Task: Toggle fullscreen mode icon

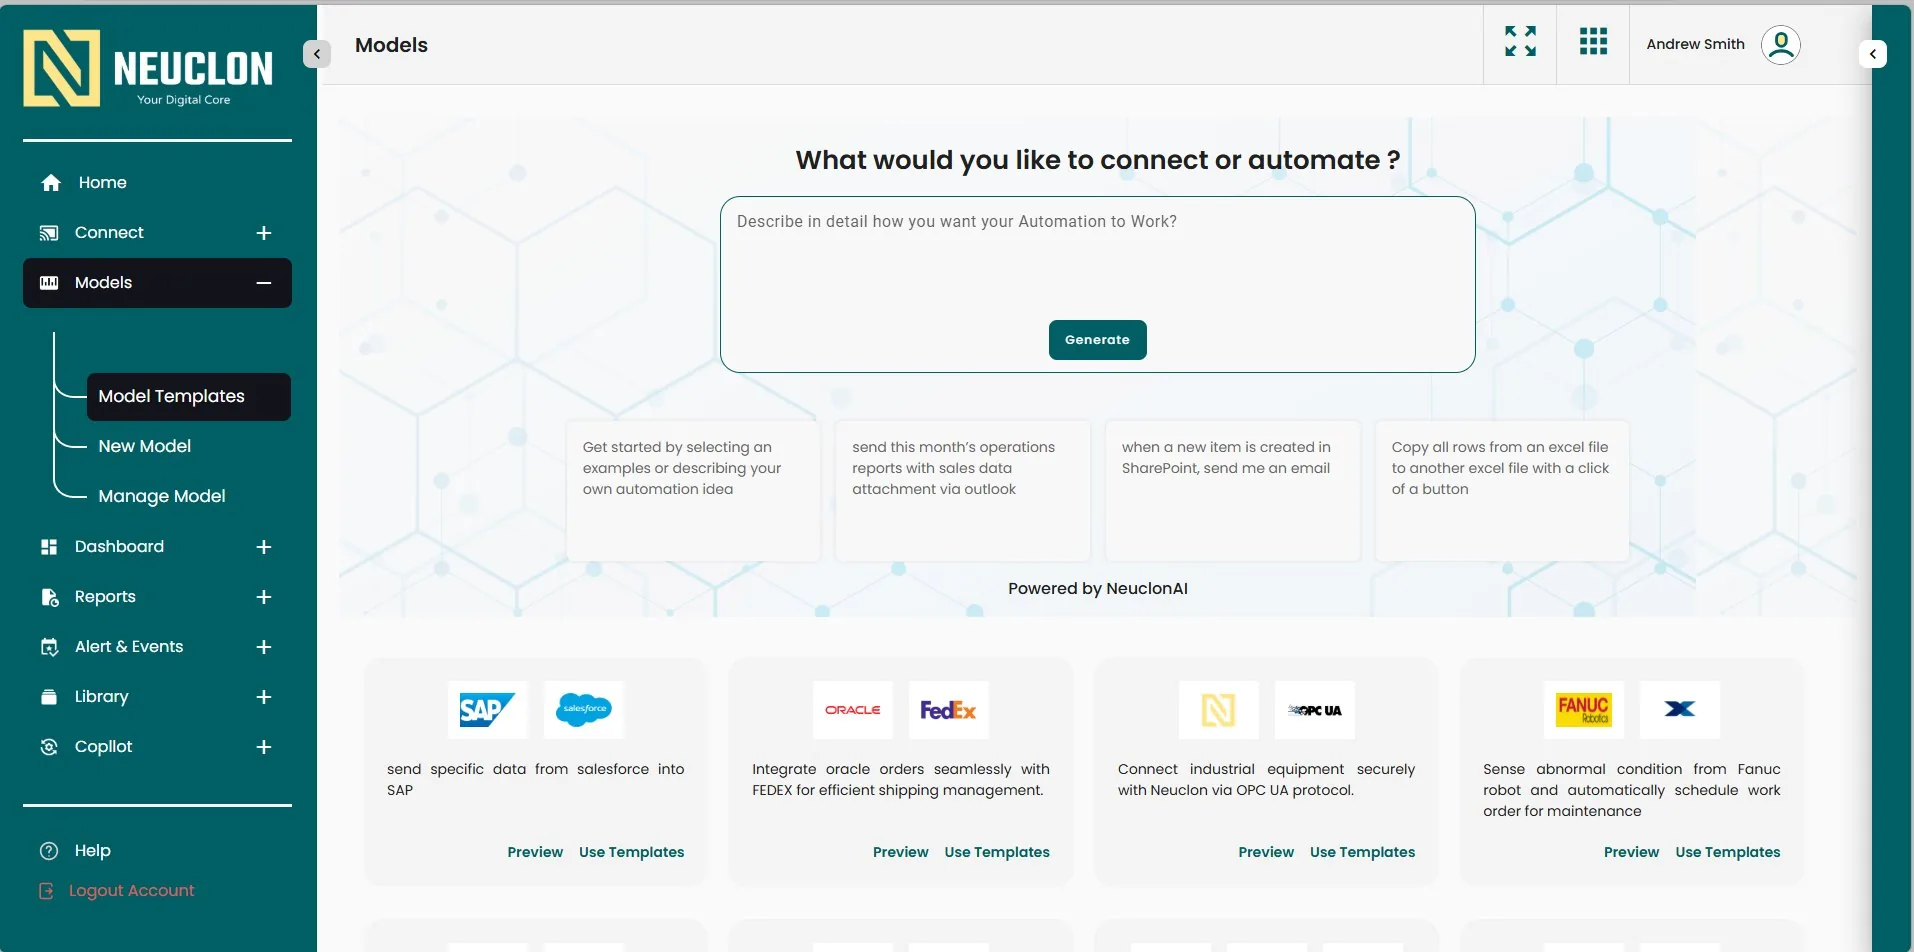Action: 1520,41
